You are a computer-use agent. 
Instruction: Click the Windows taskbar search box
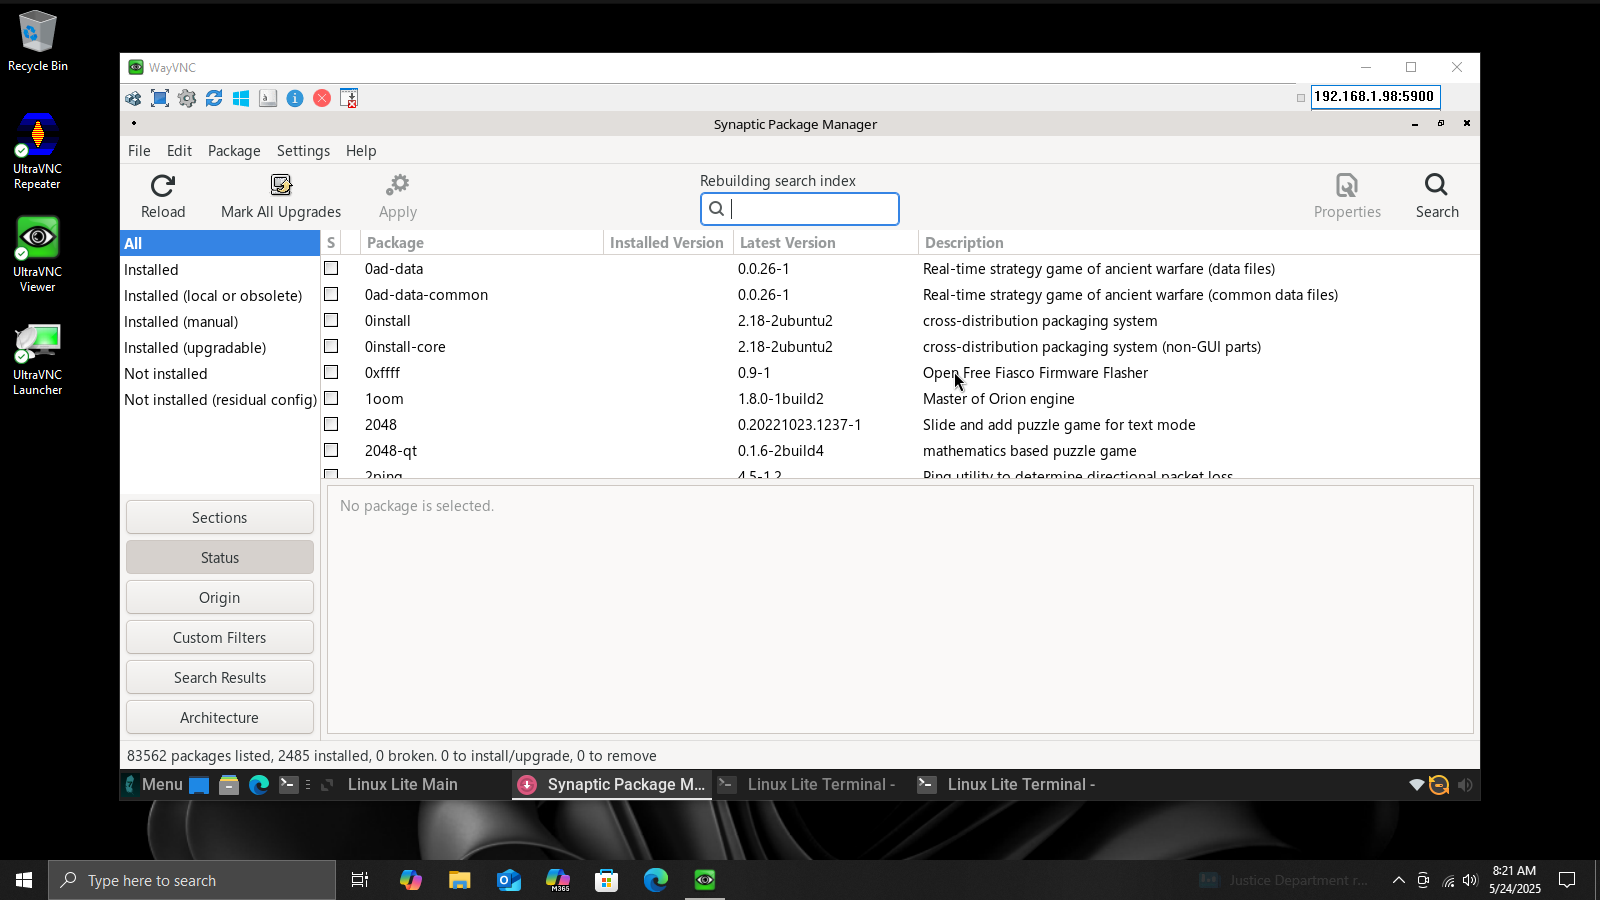tap(192, 880)
